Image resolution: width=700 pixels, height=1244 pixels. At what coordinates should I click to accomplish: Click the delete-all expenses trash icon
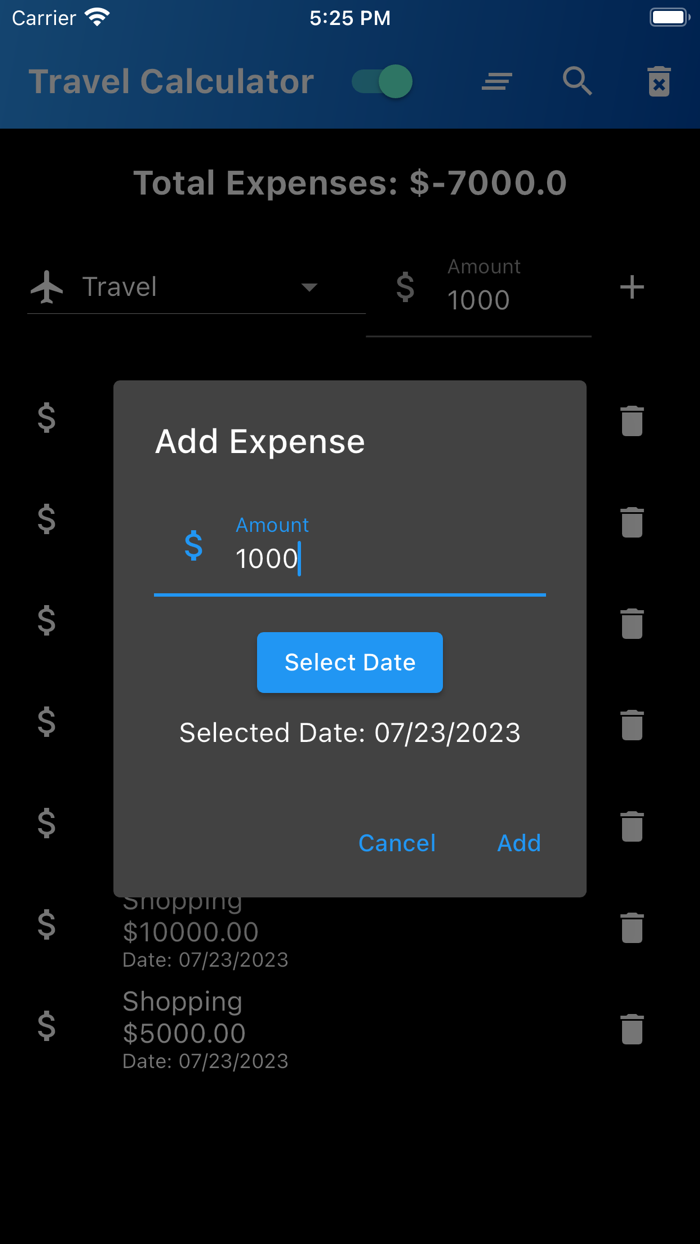coord(659,82)
